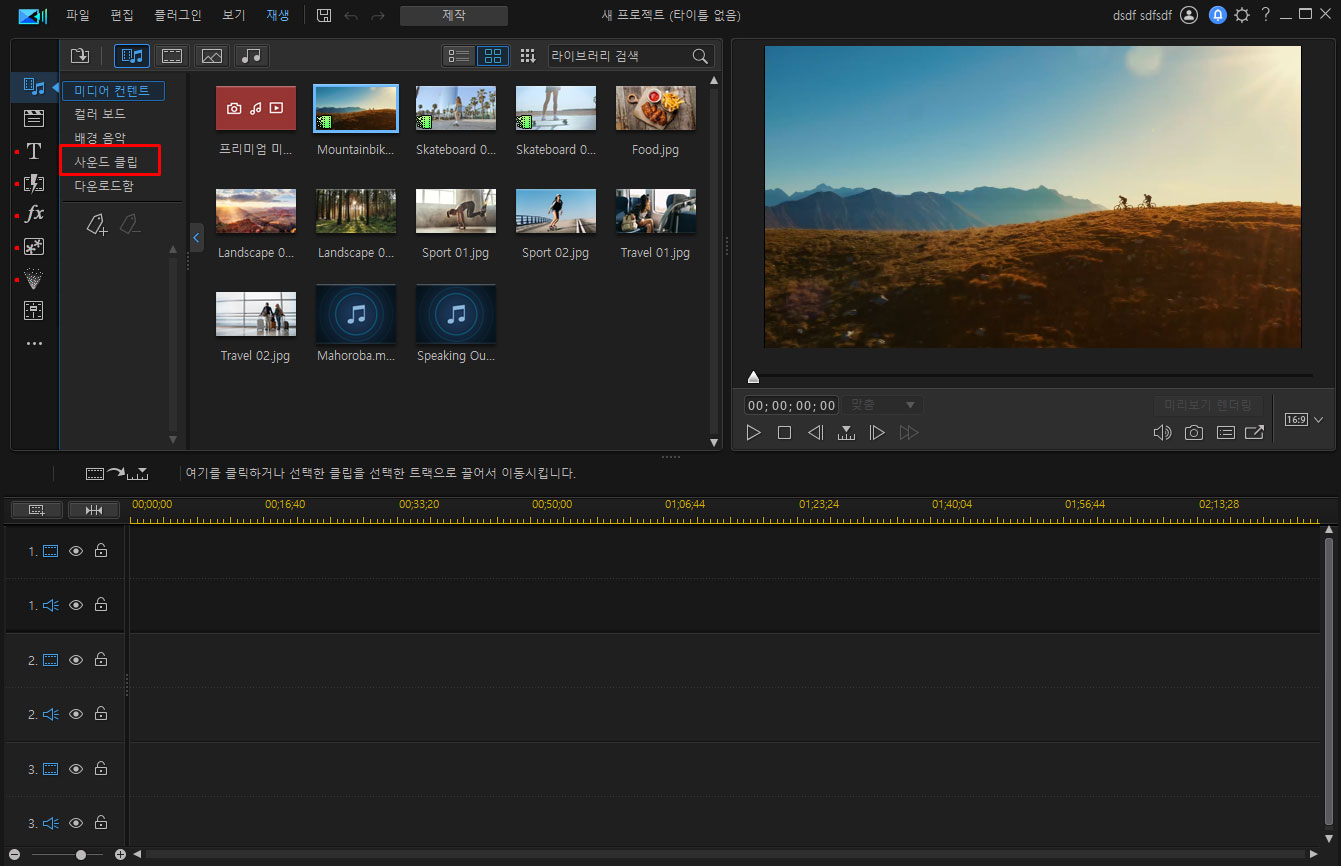The height and width of the screenshot is (866, 1341).
Task: Collapse the library explorer panel chevron
Action: pos(196,238)
